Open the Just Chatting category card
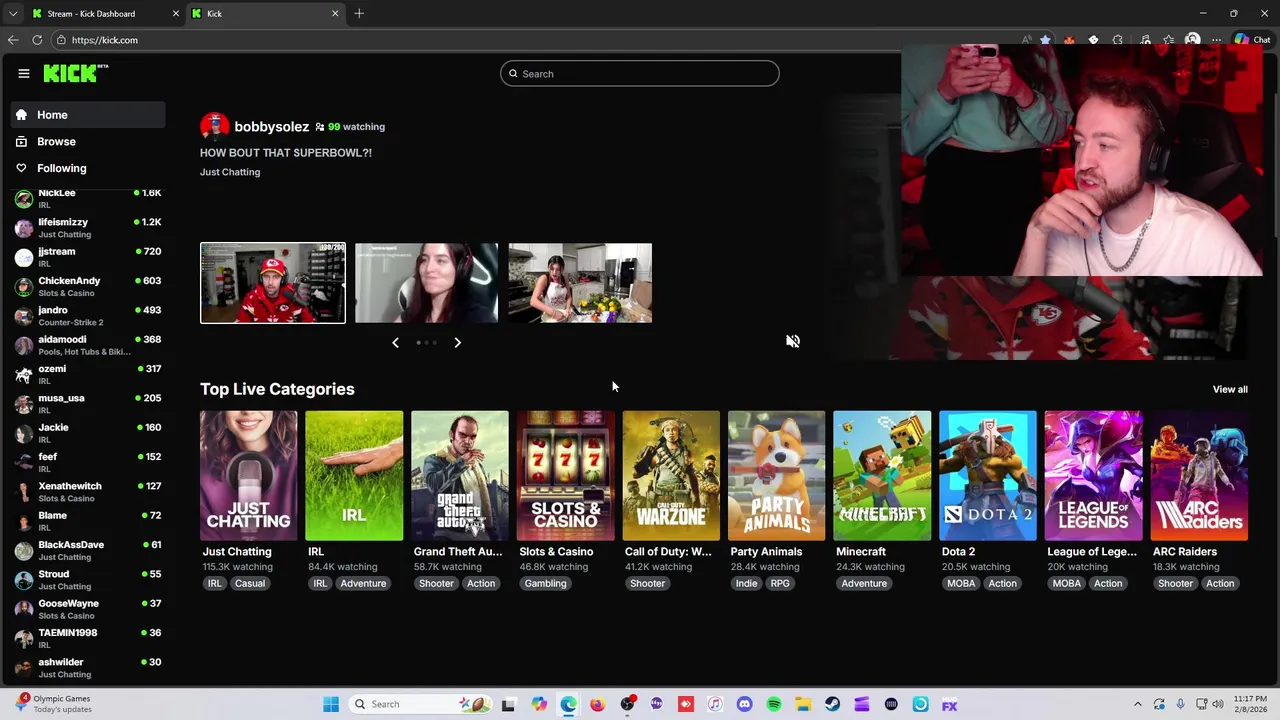The image size is (1280, 720). (x=249, y=476)
